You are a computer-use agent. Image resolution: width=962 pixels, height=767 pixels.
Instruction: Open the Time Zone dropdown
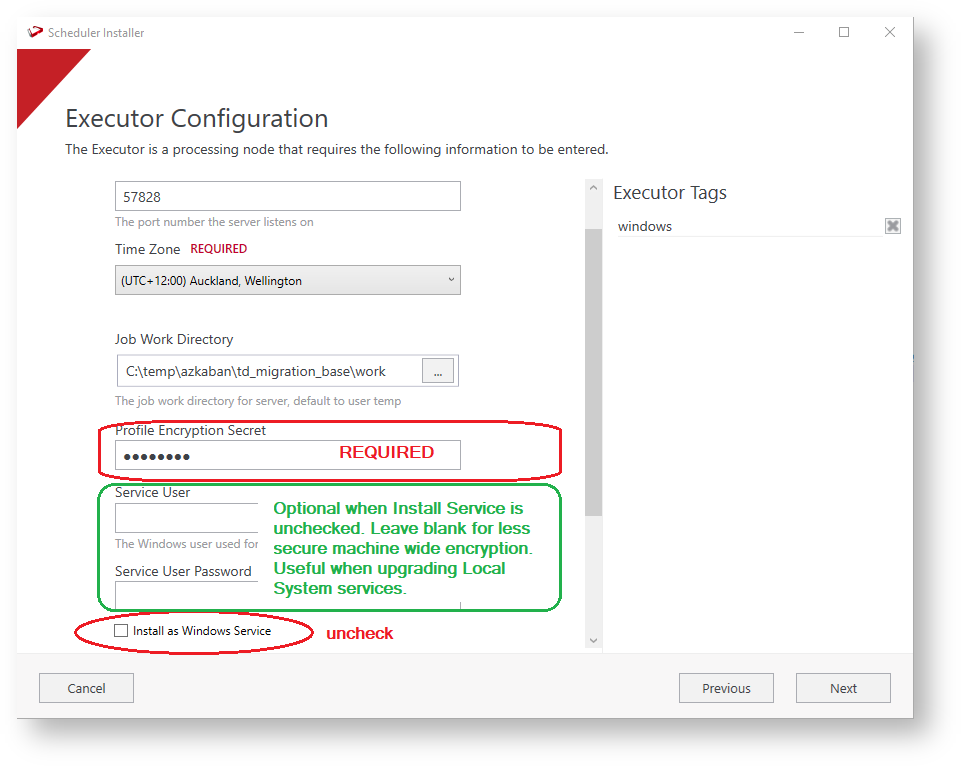click(287, 281)
